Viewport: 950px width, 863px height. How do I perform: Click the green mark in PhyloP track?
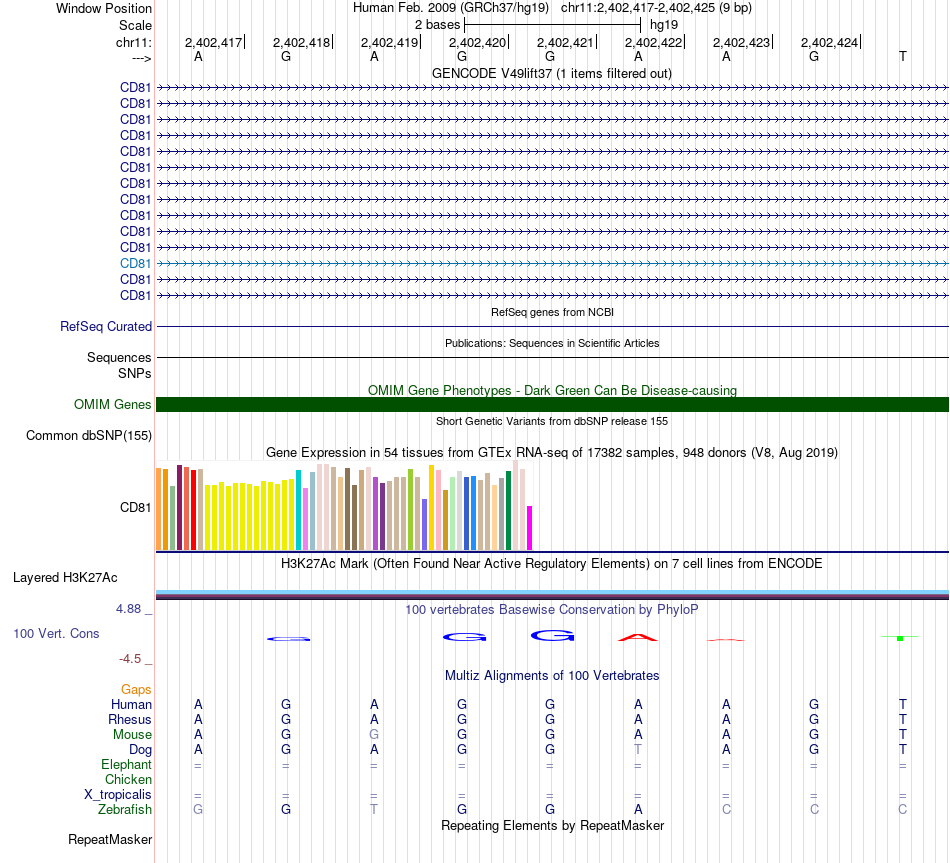click(900, 638)
